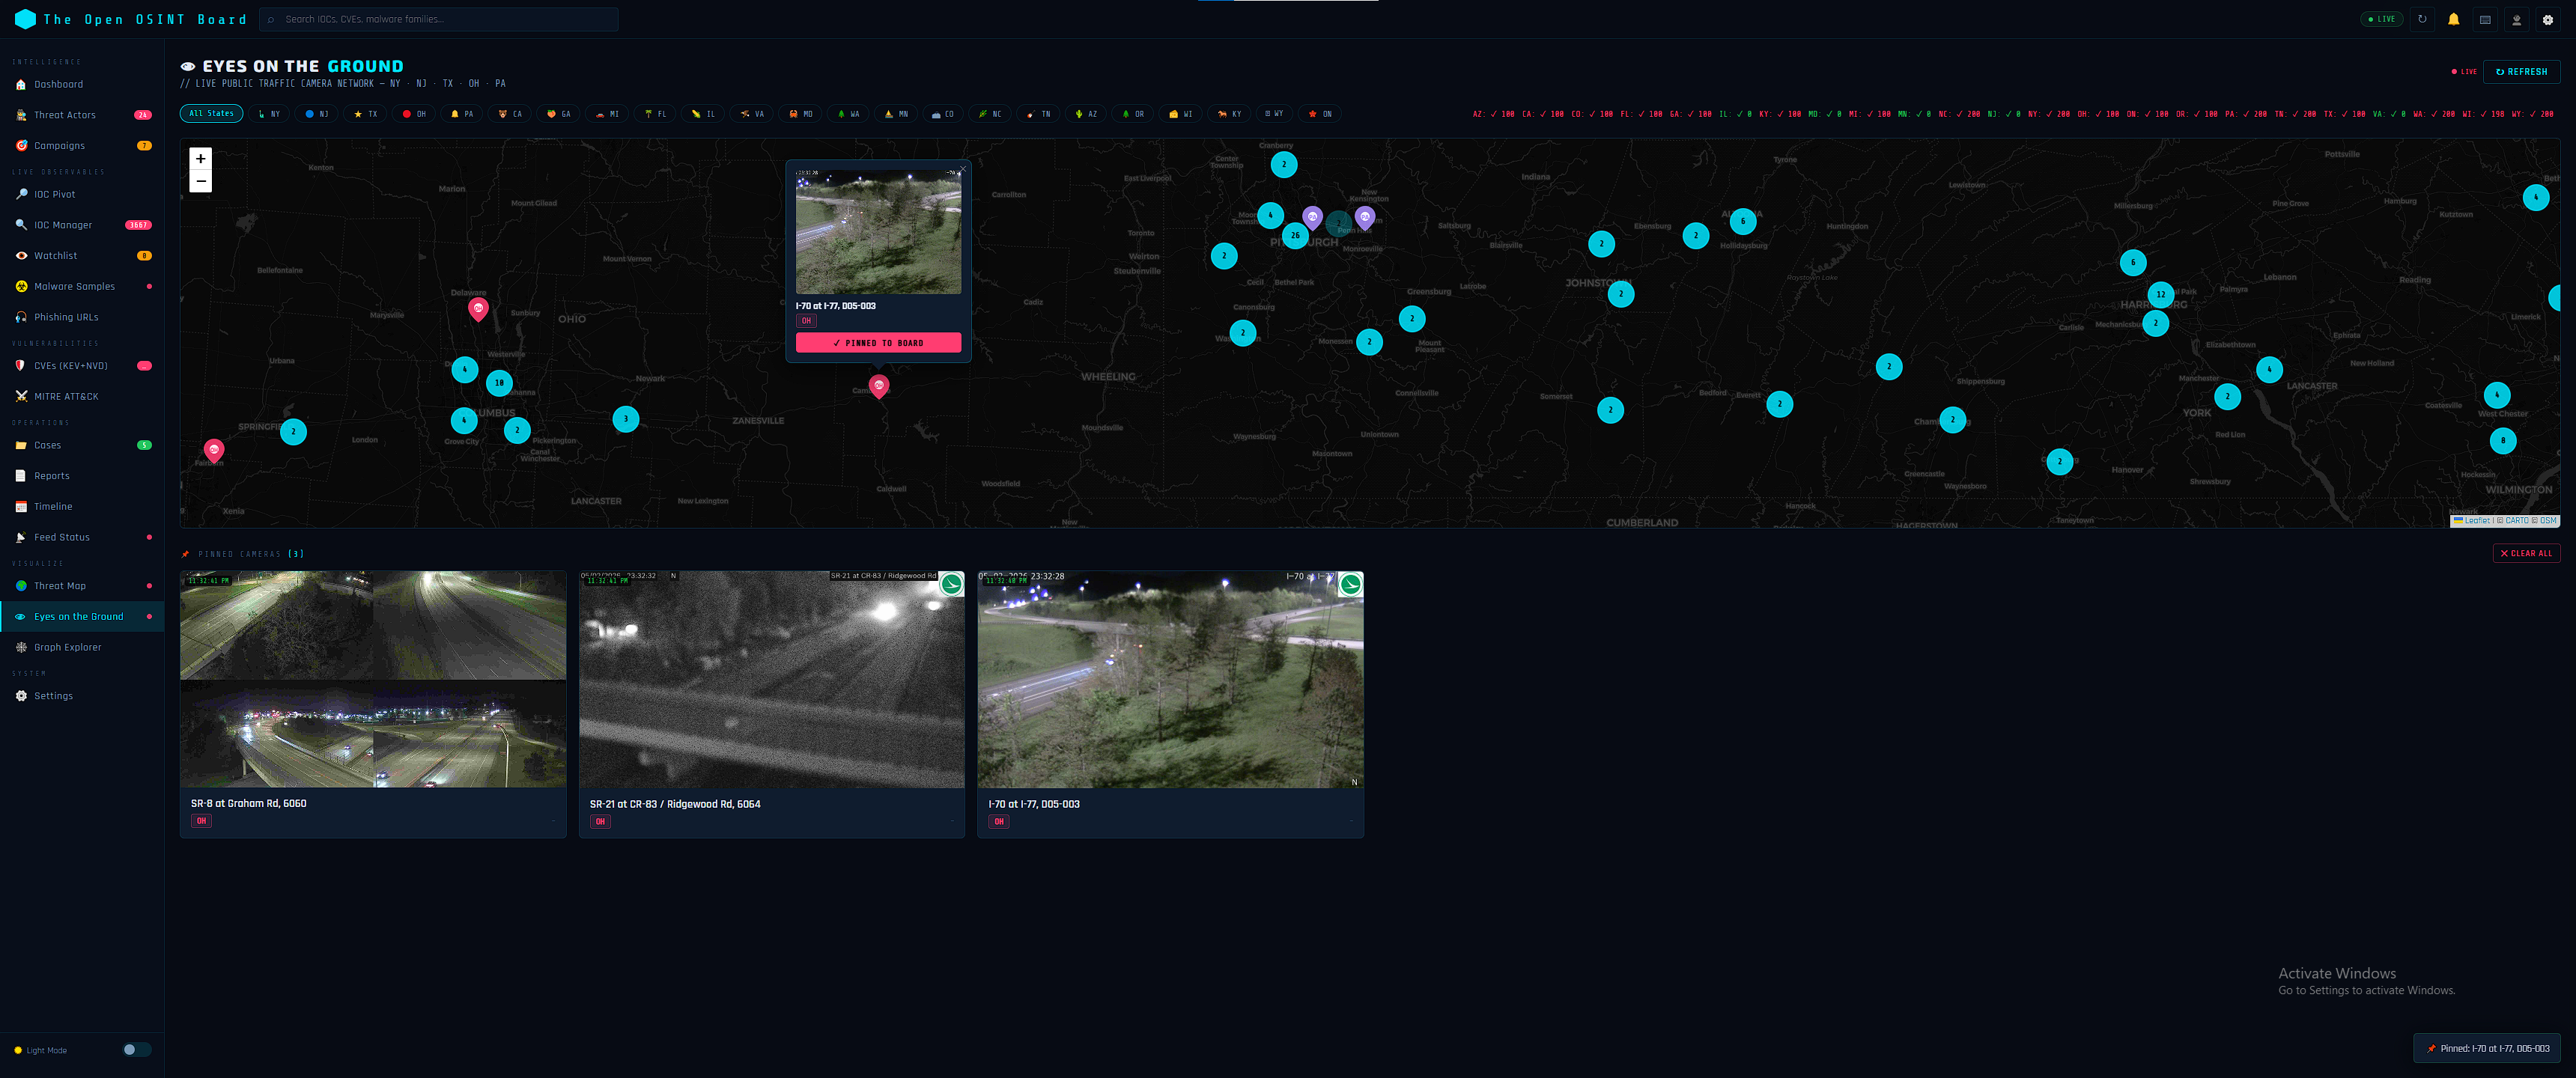Open the settings gear in the top bar
Screen dimensions: 2576x1078
(x=2548, y=19)
